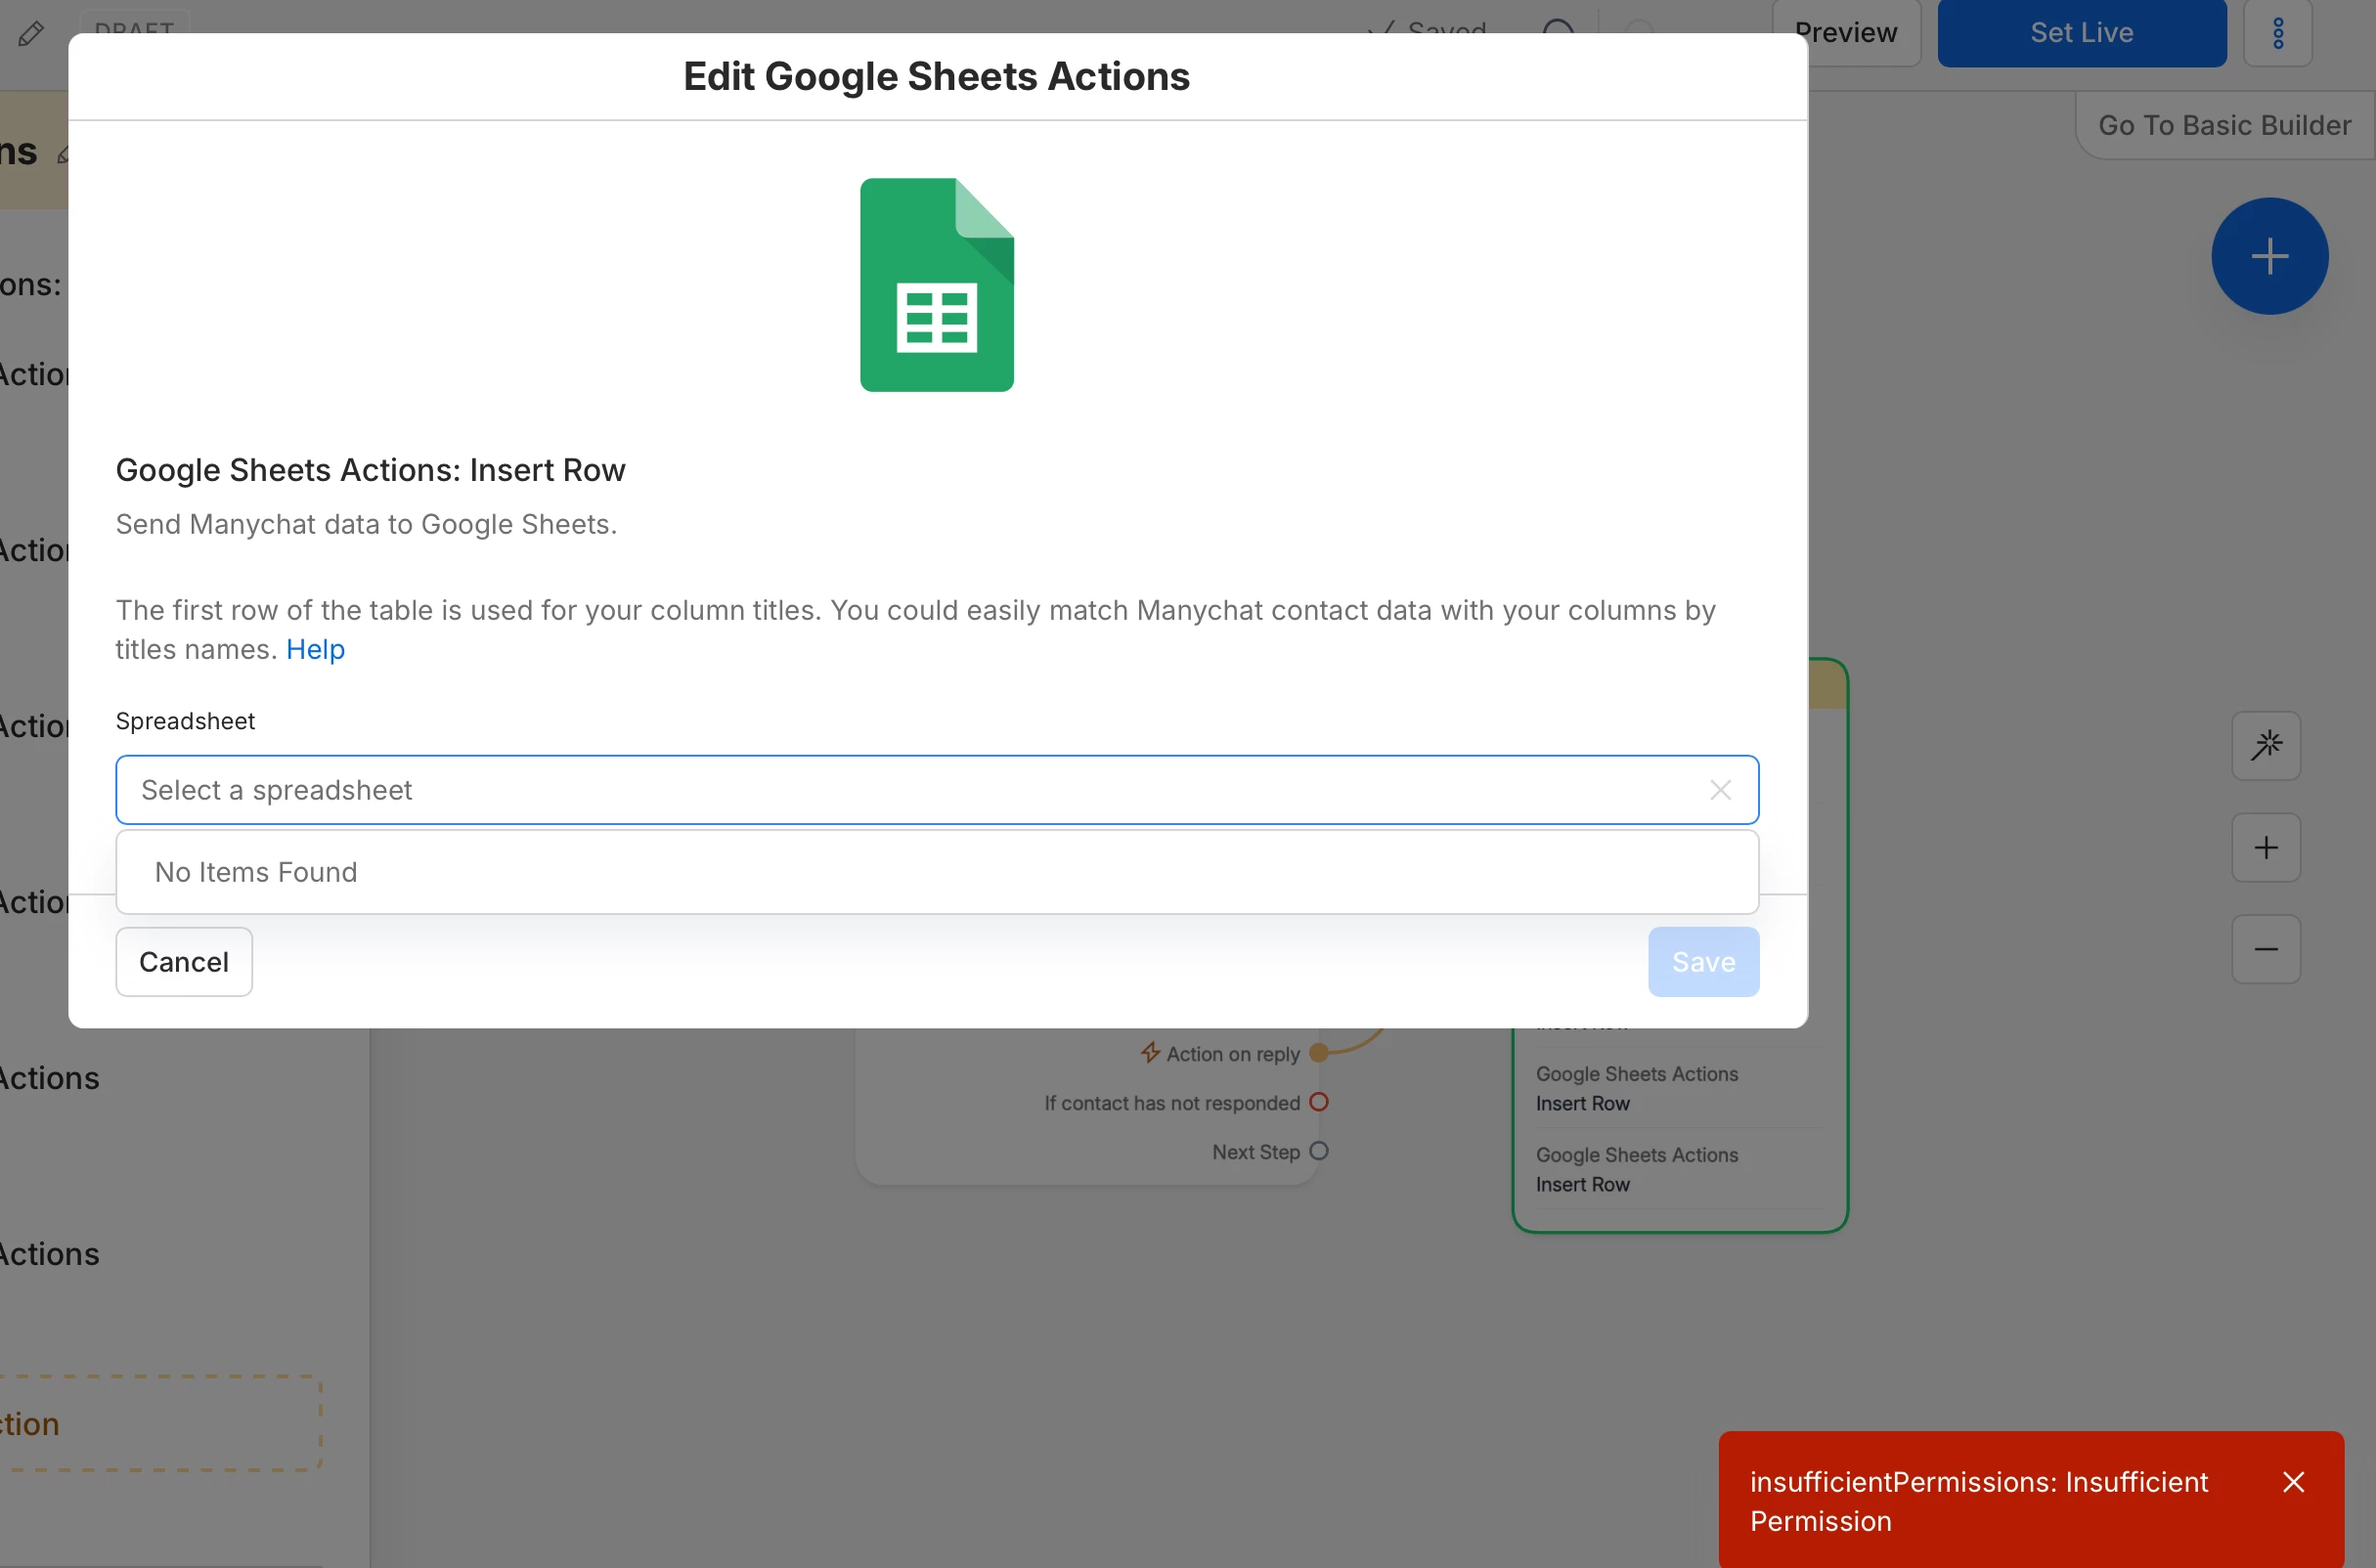Click the No Items Found dropdown entry
This screenshot has width=2376, height=1568.
937,872
